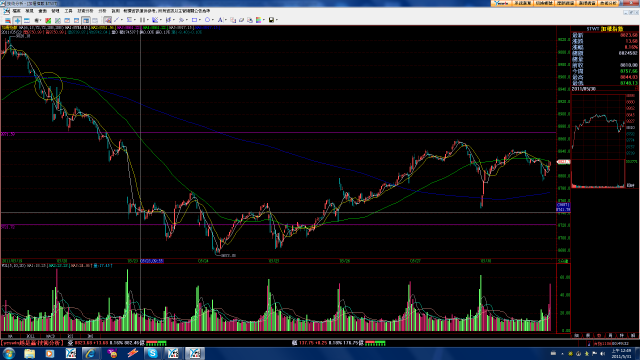Select the yellow ellipse annotation on the chart
640x360 pixels.
pyautogui.click(x=49, y=86)
